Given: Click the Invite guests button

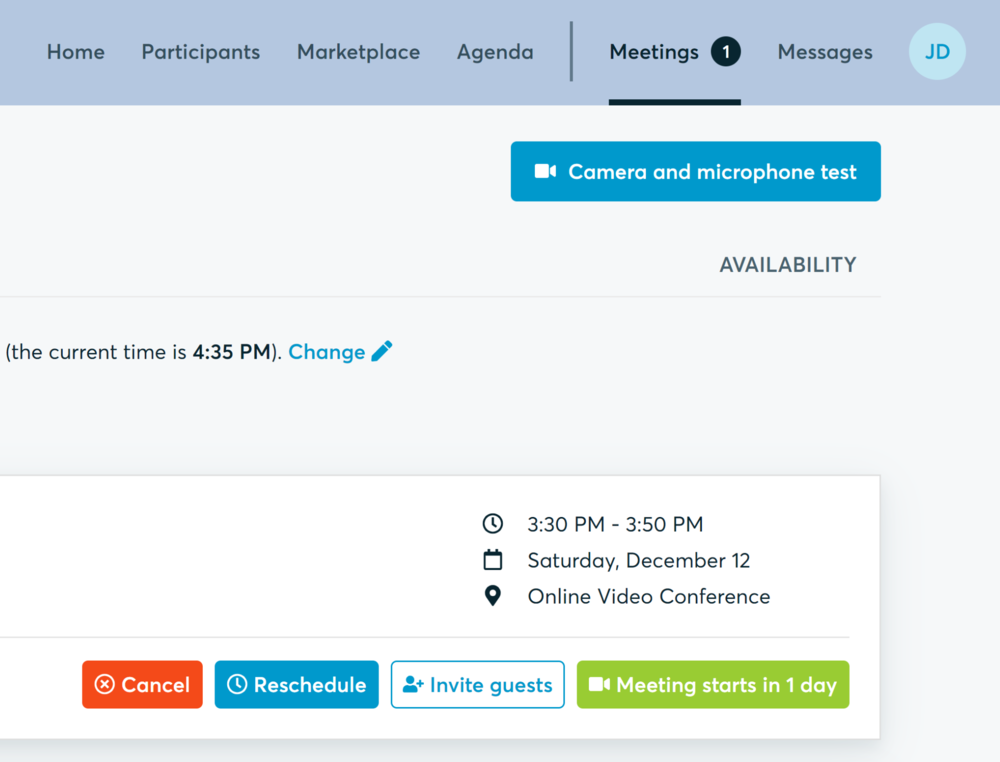Looking at the screenshot, I should pyautogui.click(x=478, y=685).
